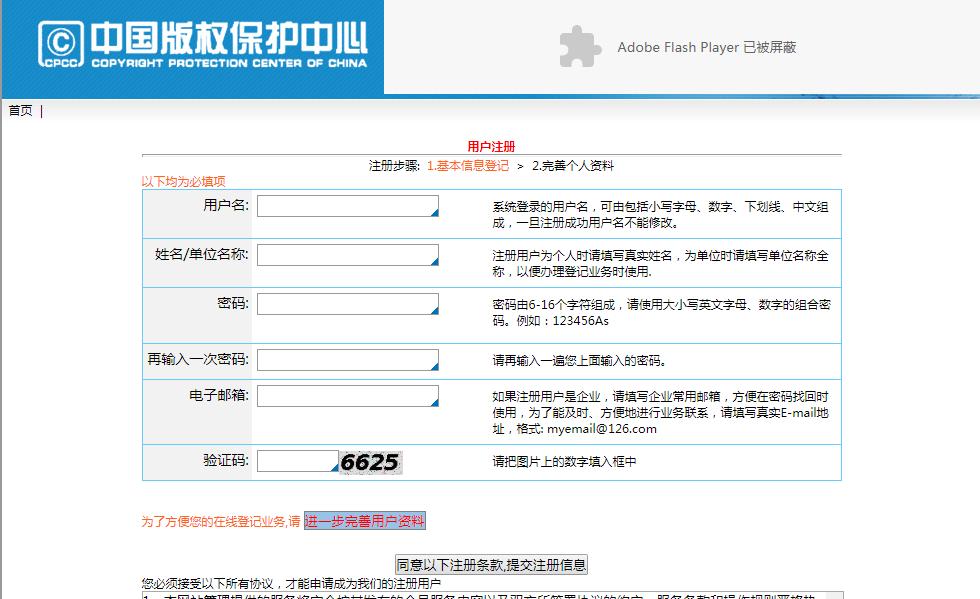
Task: Click the 同意以下注册条款,提交注册信息 button
Action: click(491, 563)
